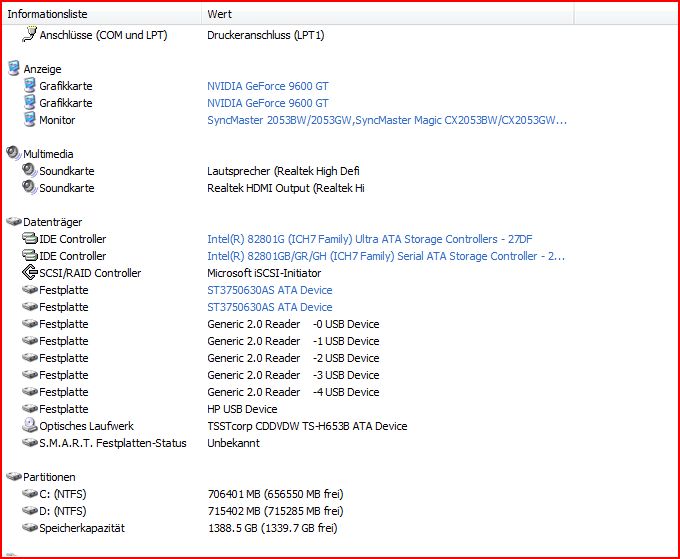
Task: Select the Anschlüsse (COM und LPT) label
Action: (x=103, y=35)
